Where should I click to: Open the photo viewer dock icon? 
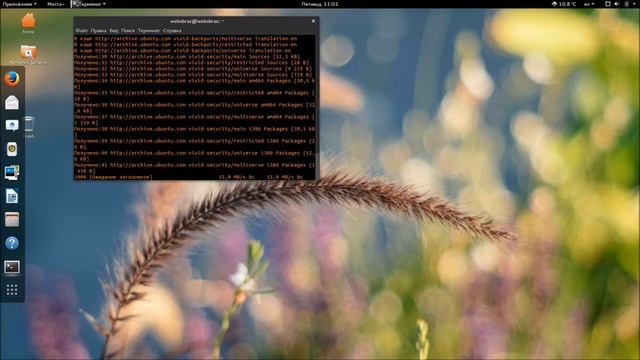pos(12,173)
